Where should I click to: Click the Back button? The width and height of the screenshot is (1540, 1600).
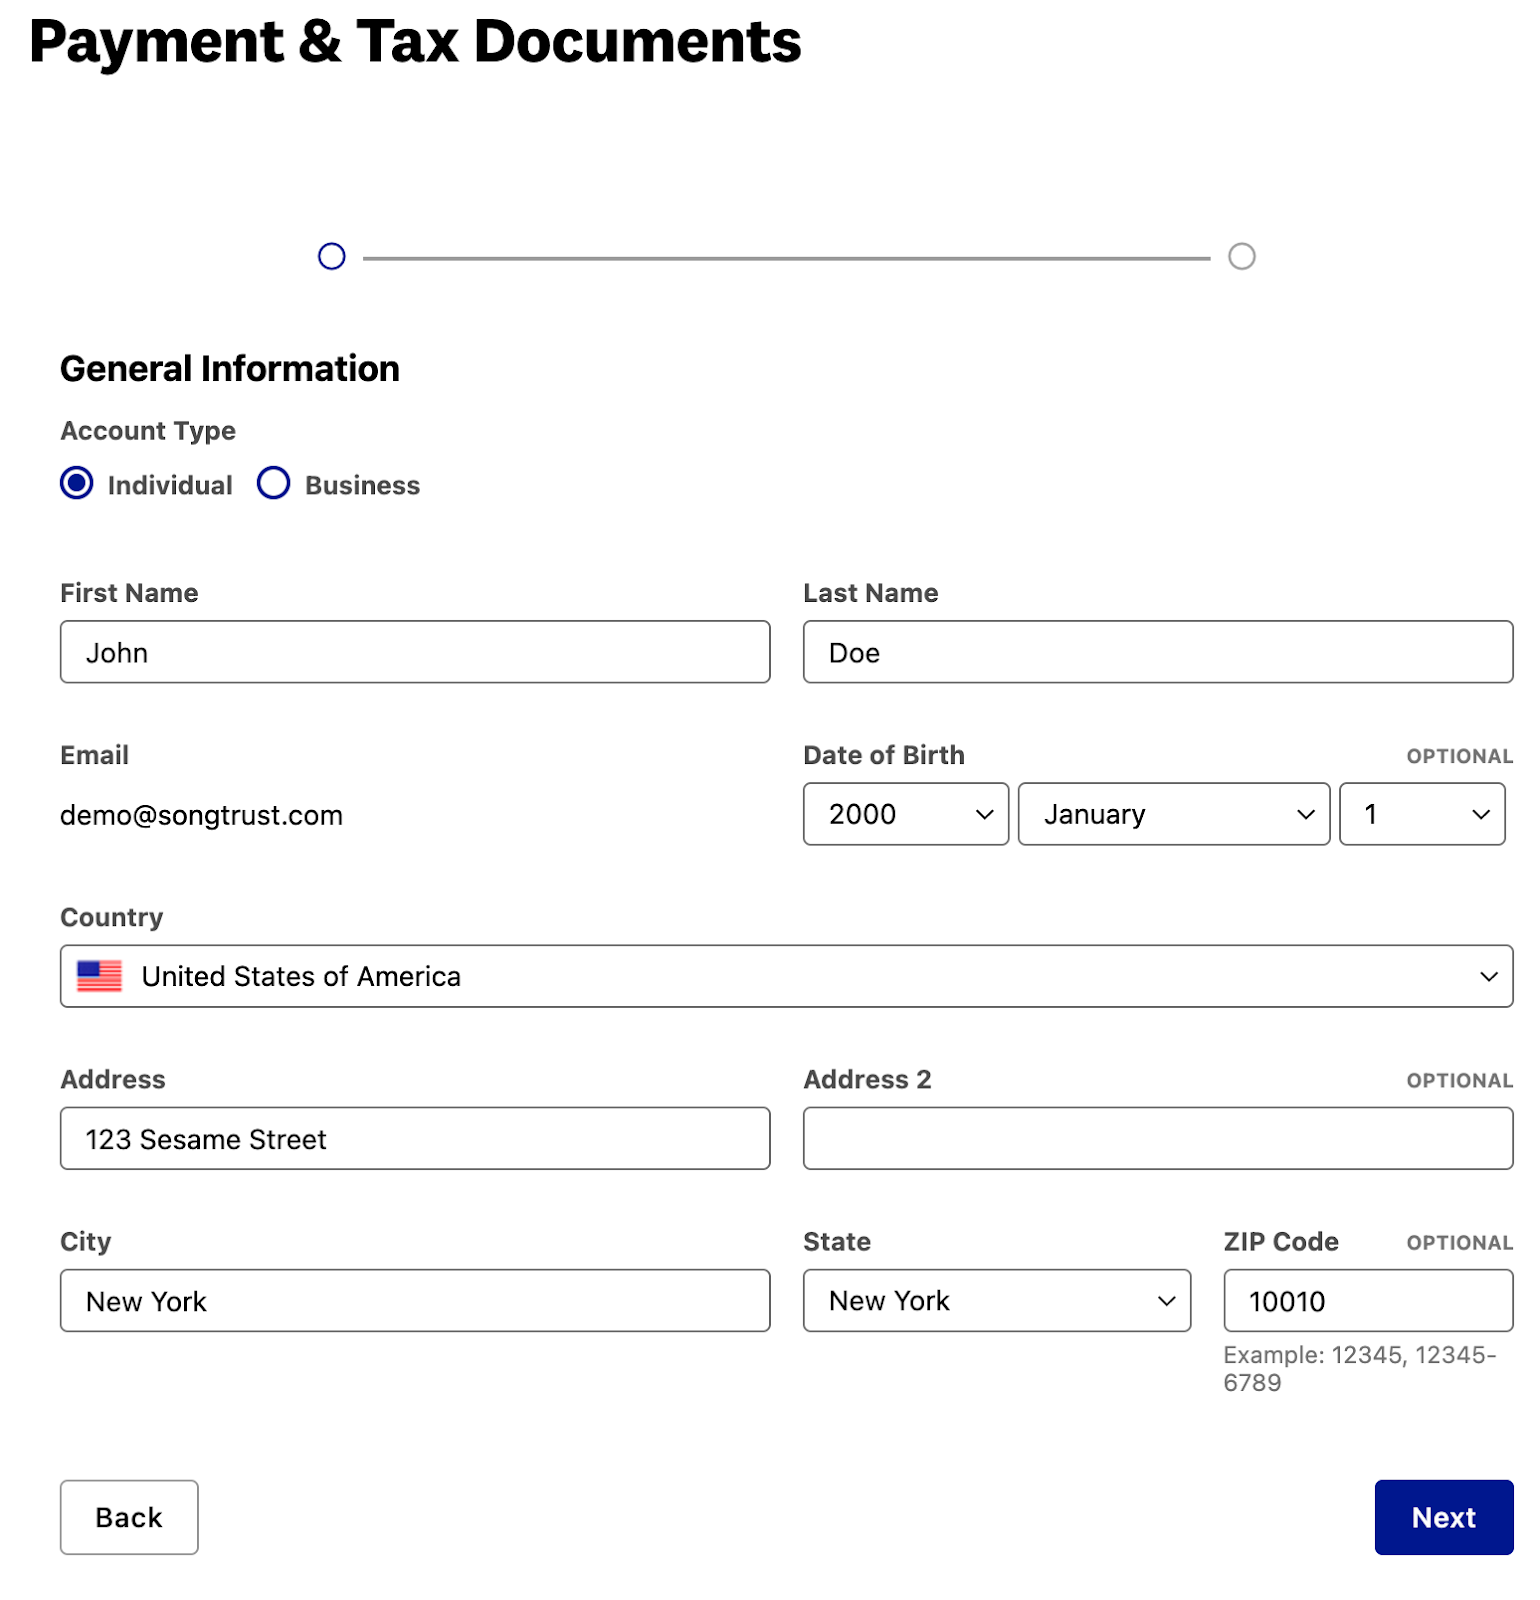(x=129, y=1517)
